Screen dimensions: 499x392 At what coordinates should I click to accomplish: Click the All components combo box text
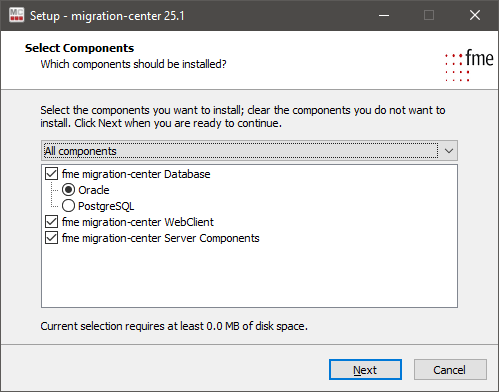[81, 151]
